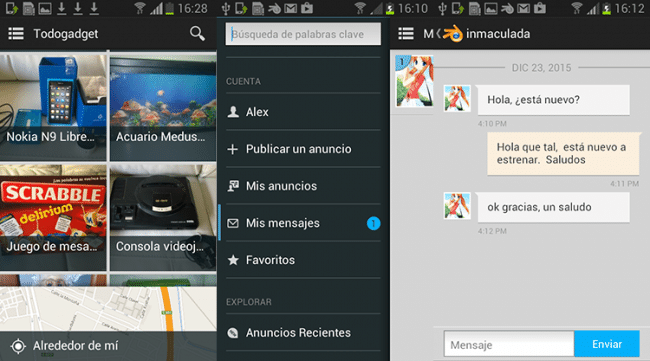Viewport: 650px width, 361px height.
Task: Tap the star icon beside Favoritos
Action: coord(233,260)
